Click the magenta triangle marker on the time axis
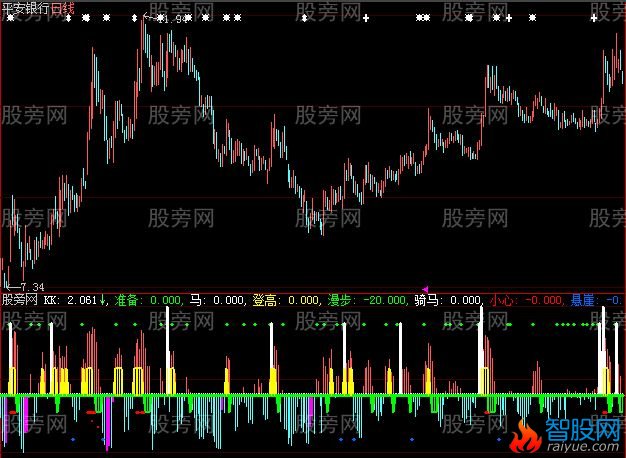626x458 pixels. click(x=425, y=289)
